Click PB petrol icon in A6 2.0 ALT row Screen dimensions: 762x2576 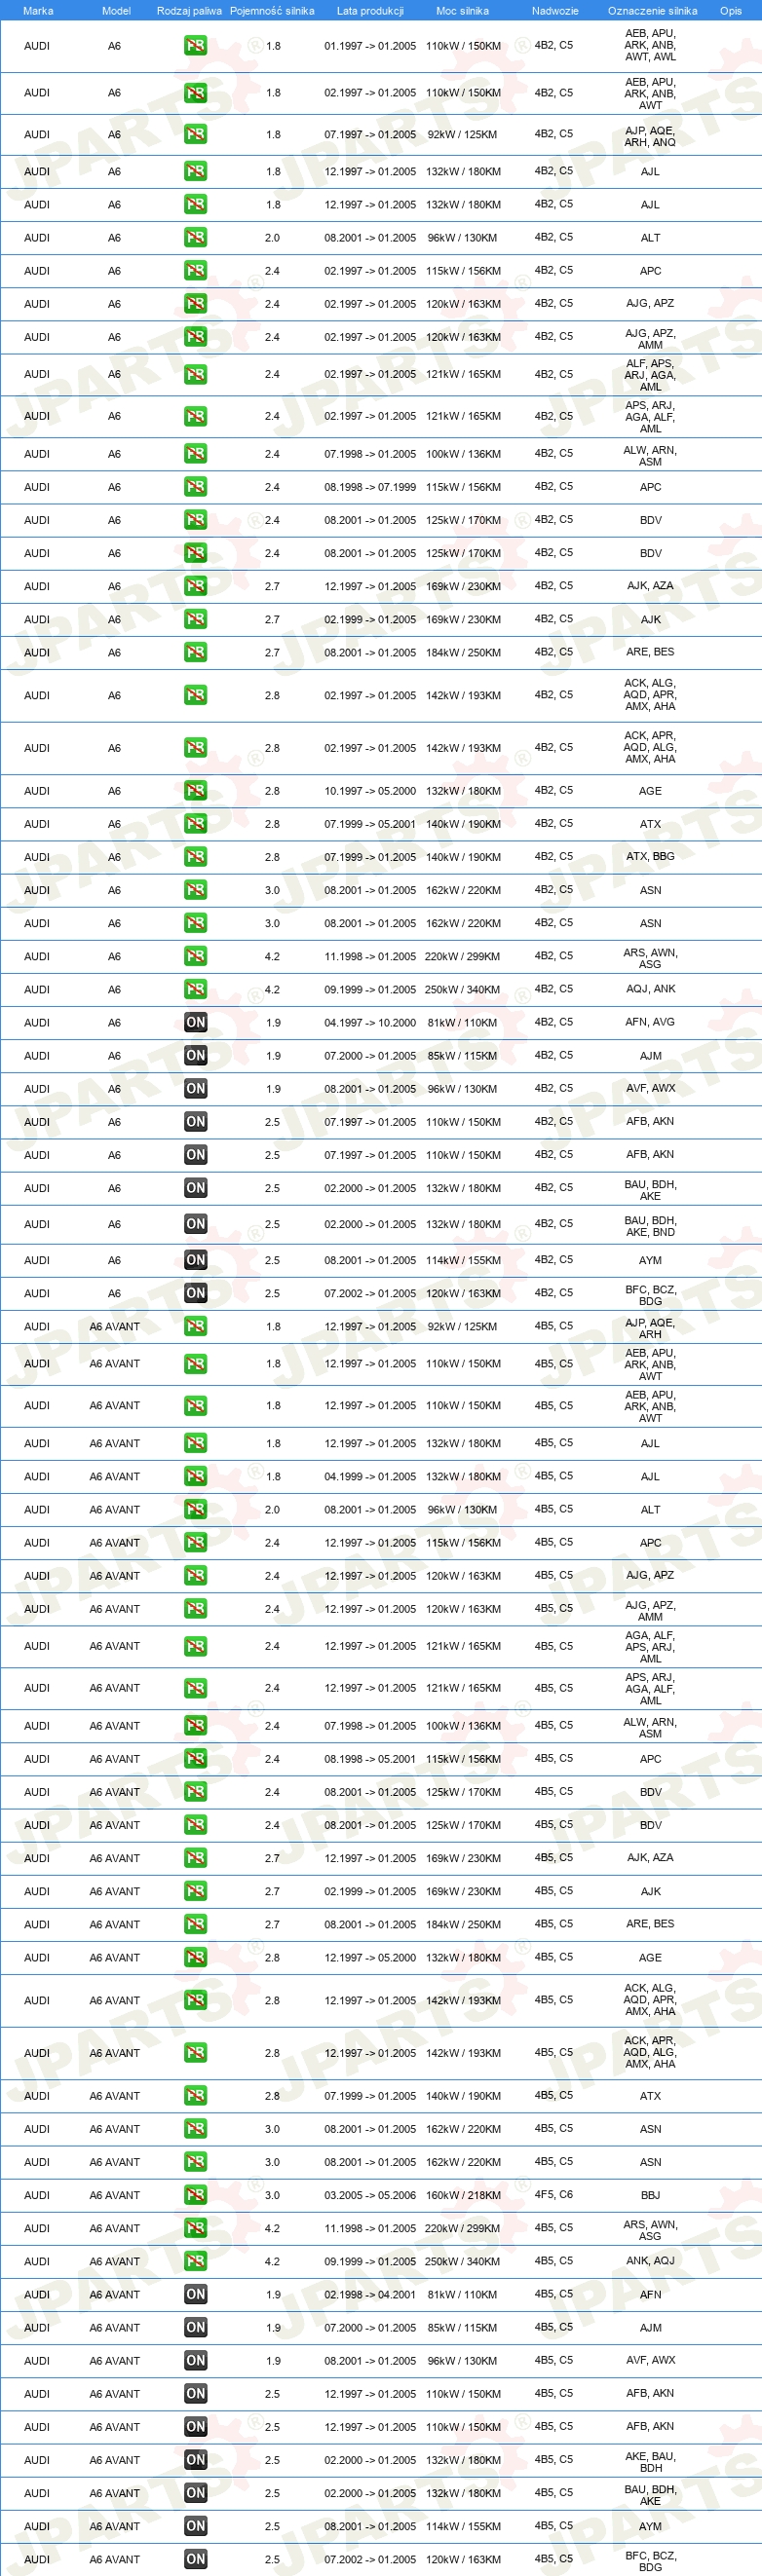[195, 238]
